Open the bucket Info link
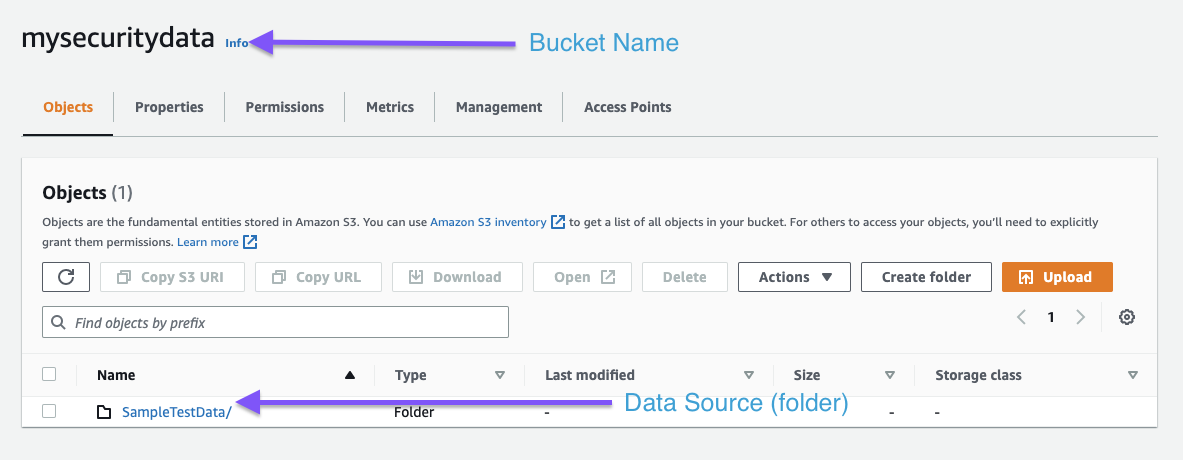Image resolution: width=1183 pixels, height=460 pixels. [237, 43]
